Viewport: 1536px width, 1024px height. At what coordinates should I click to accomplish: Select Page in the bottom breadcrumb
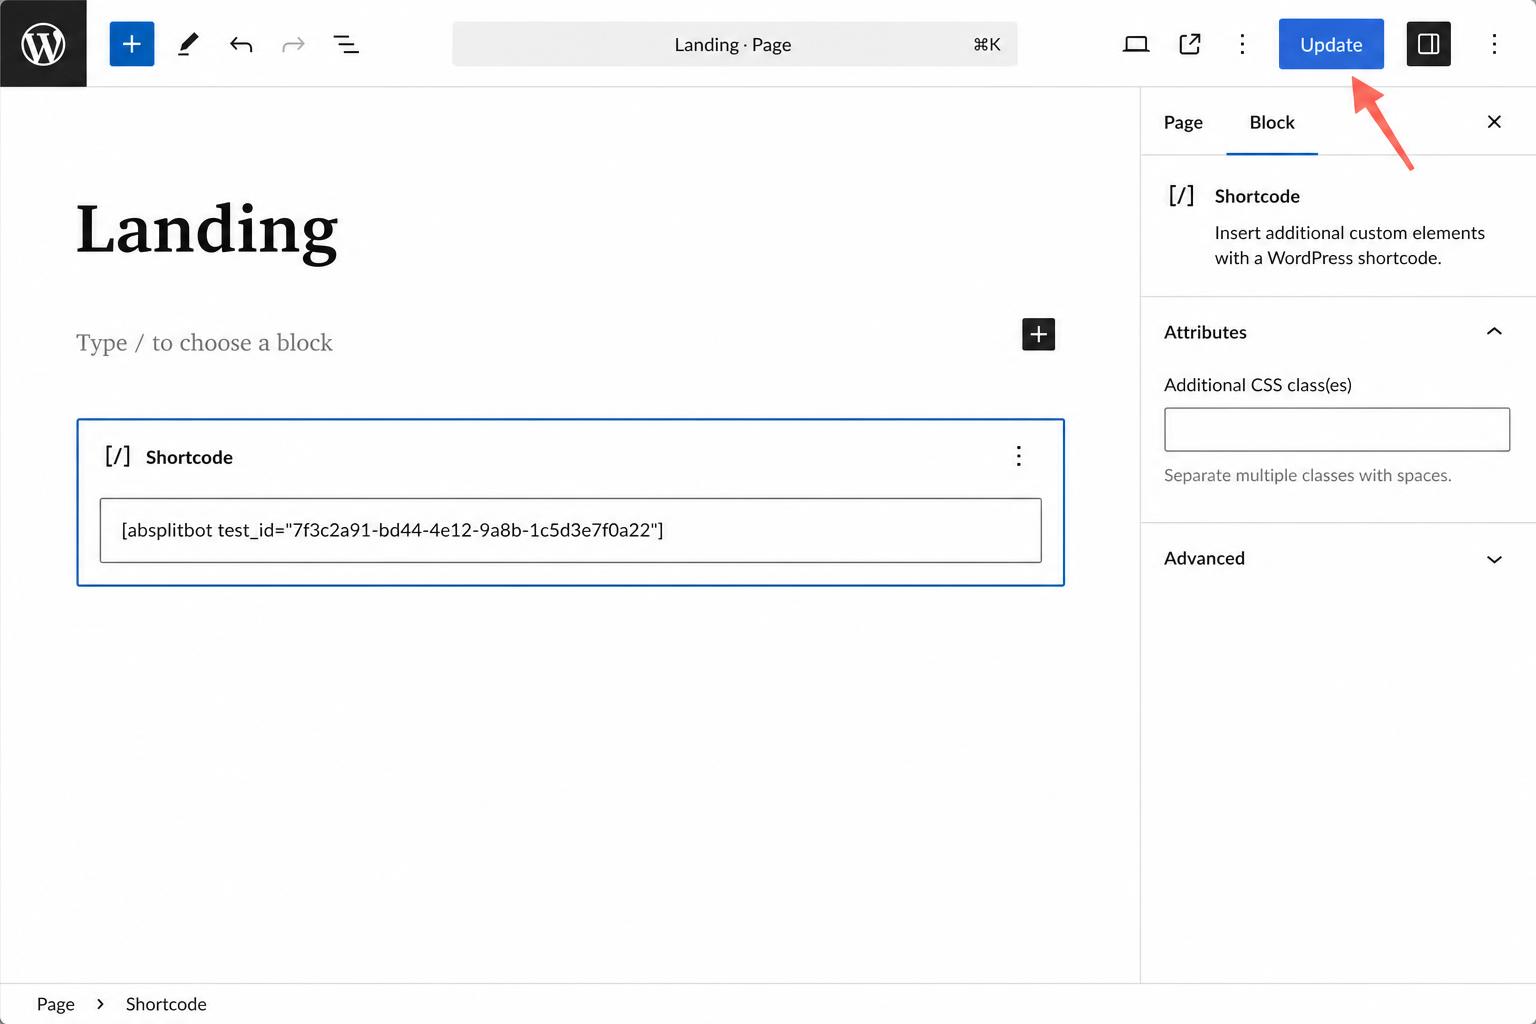56,1004
